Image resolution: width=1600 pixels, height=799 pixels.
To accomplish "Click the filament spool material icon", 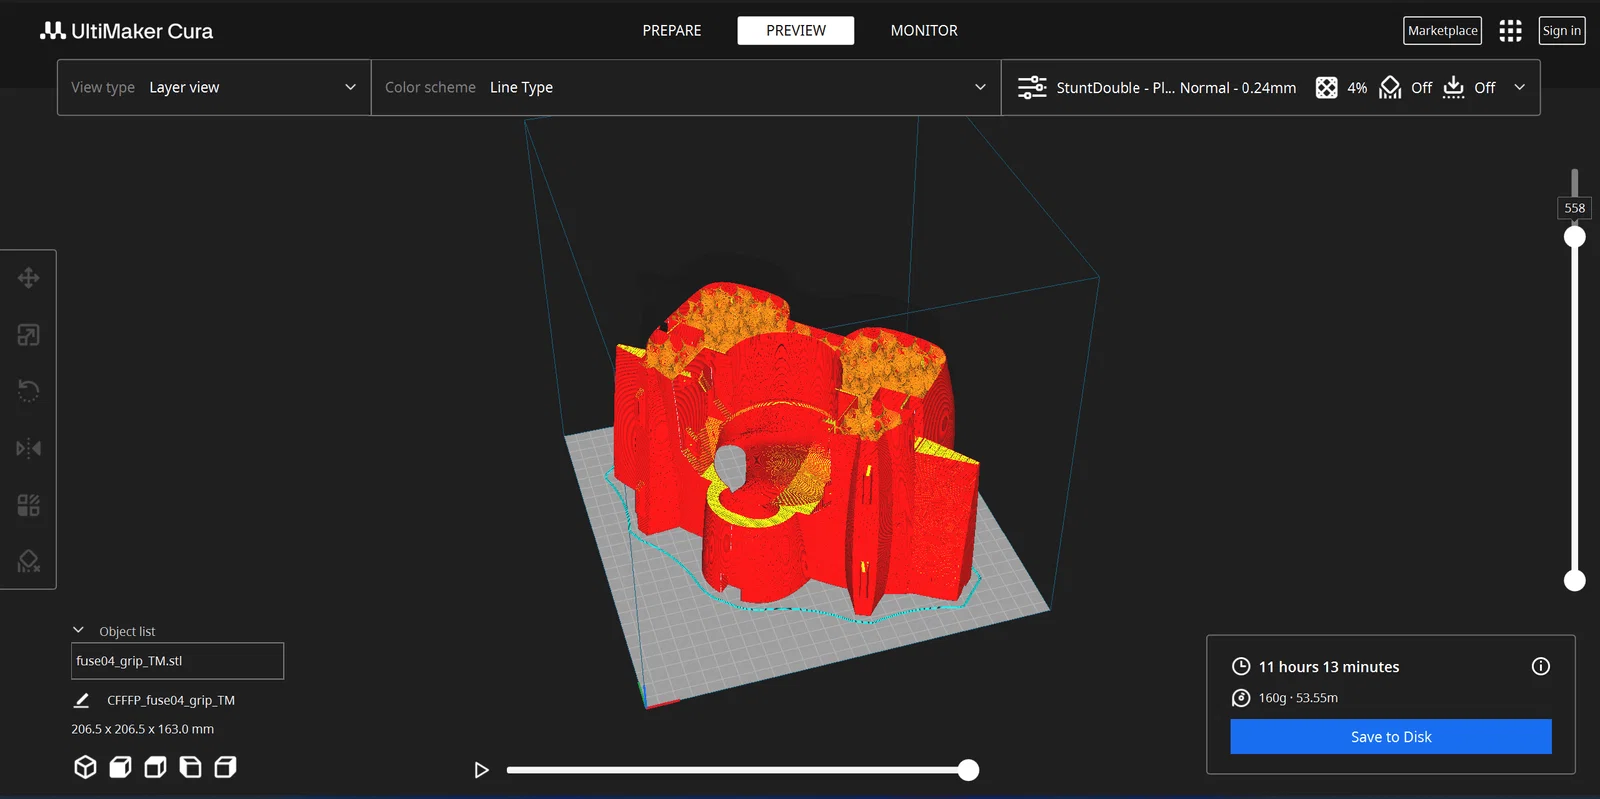I will tap(1241, 698).
